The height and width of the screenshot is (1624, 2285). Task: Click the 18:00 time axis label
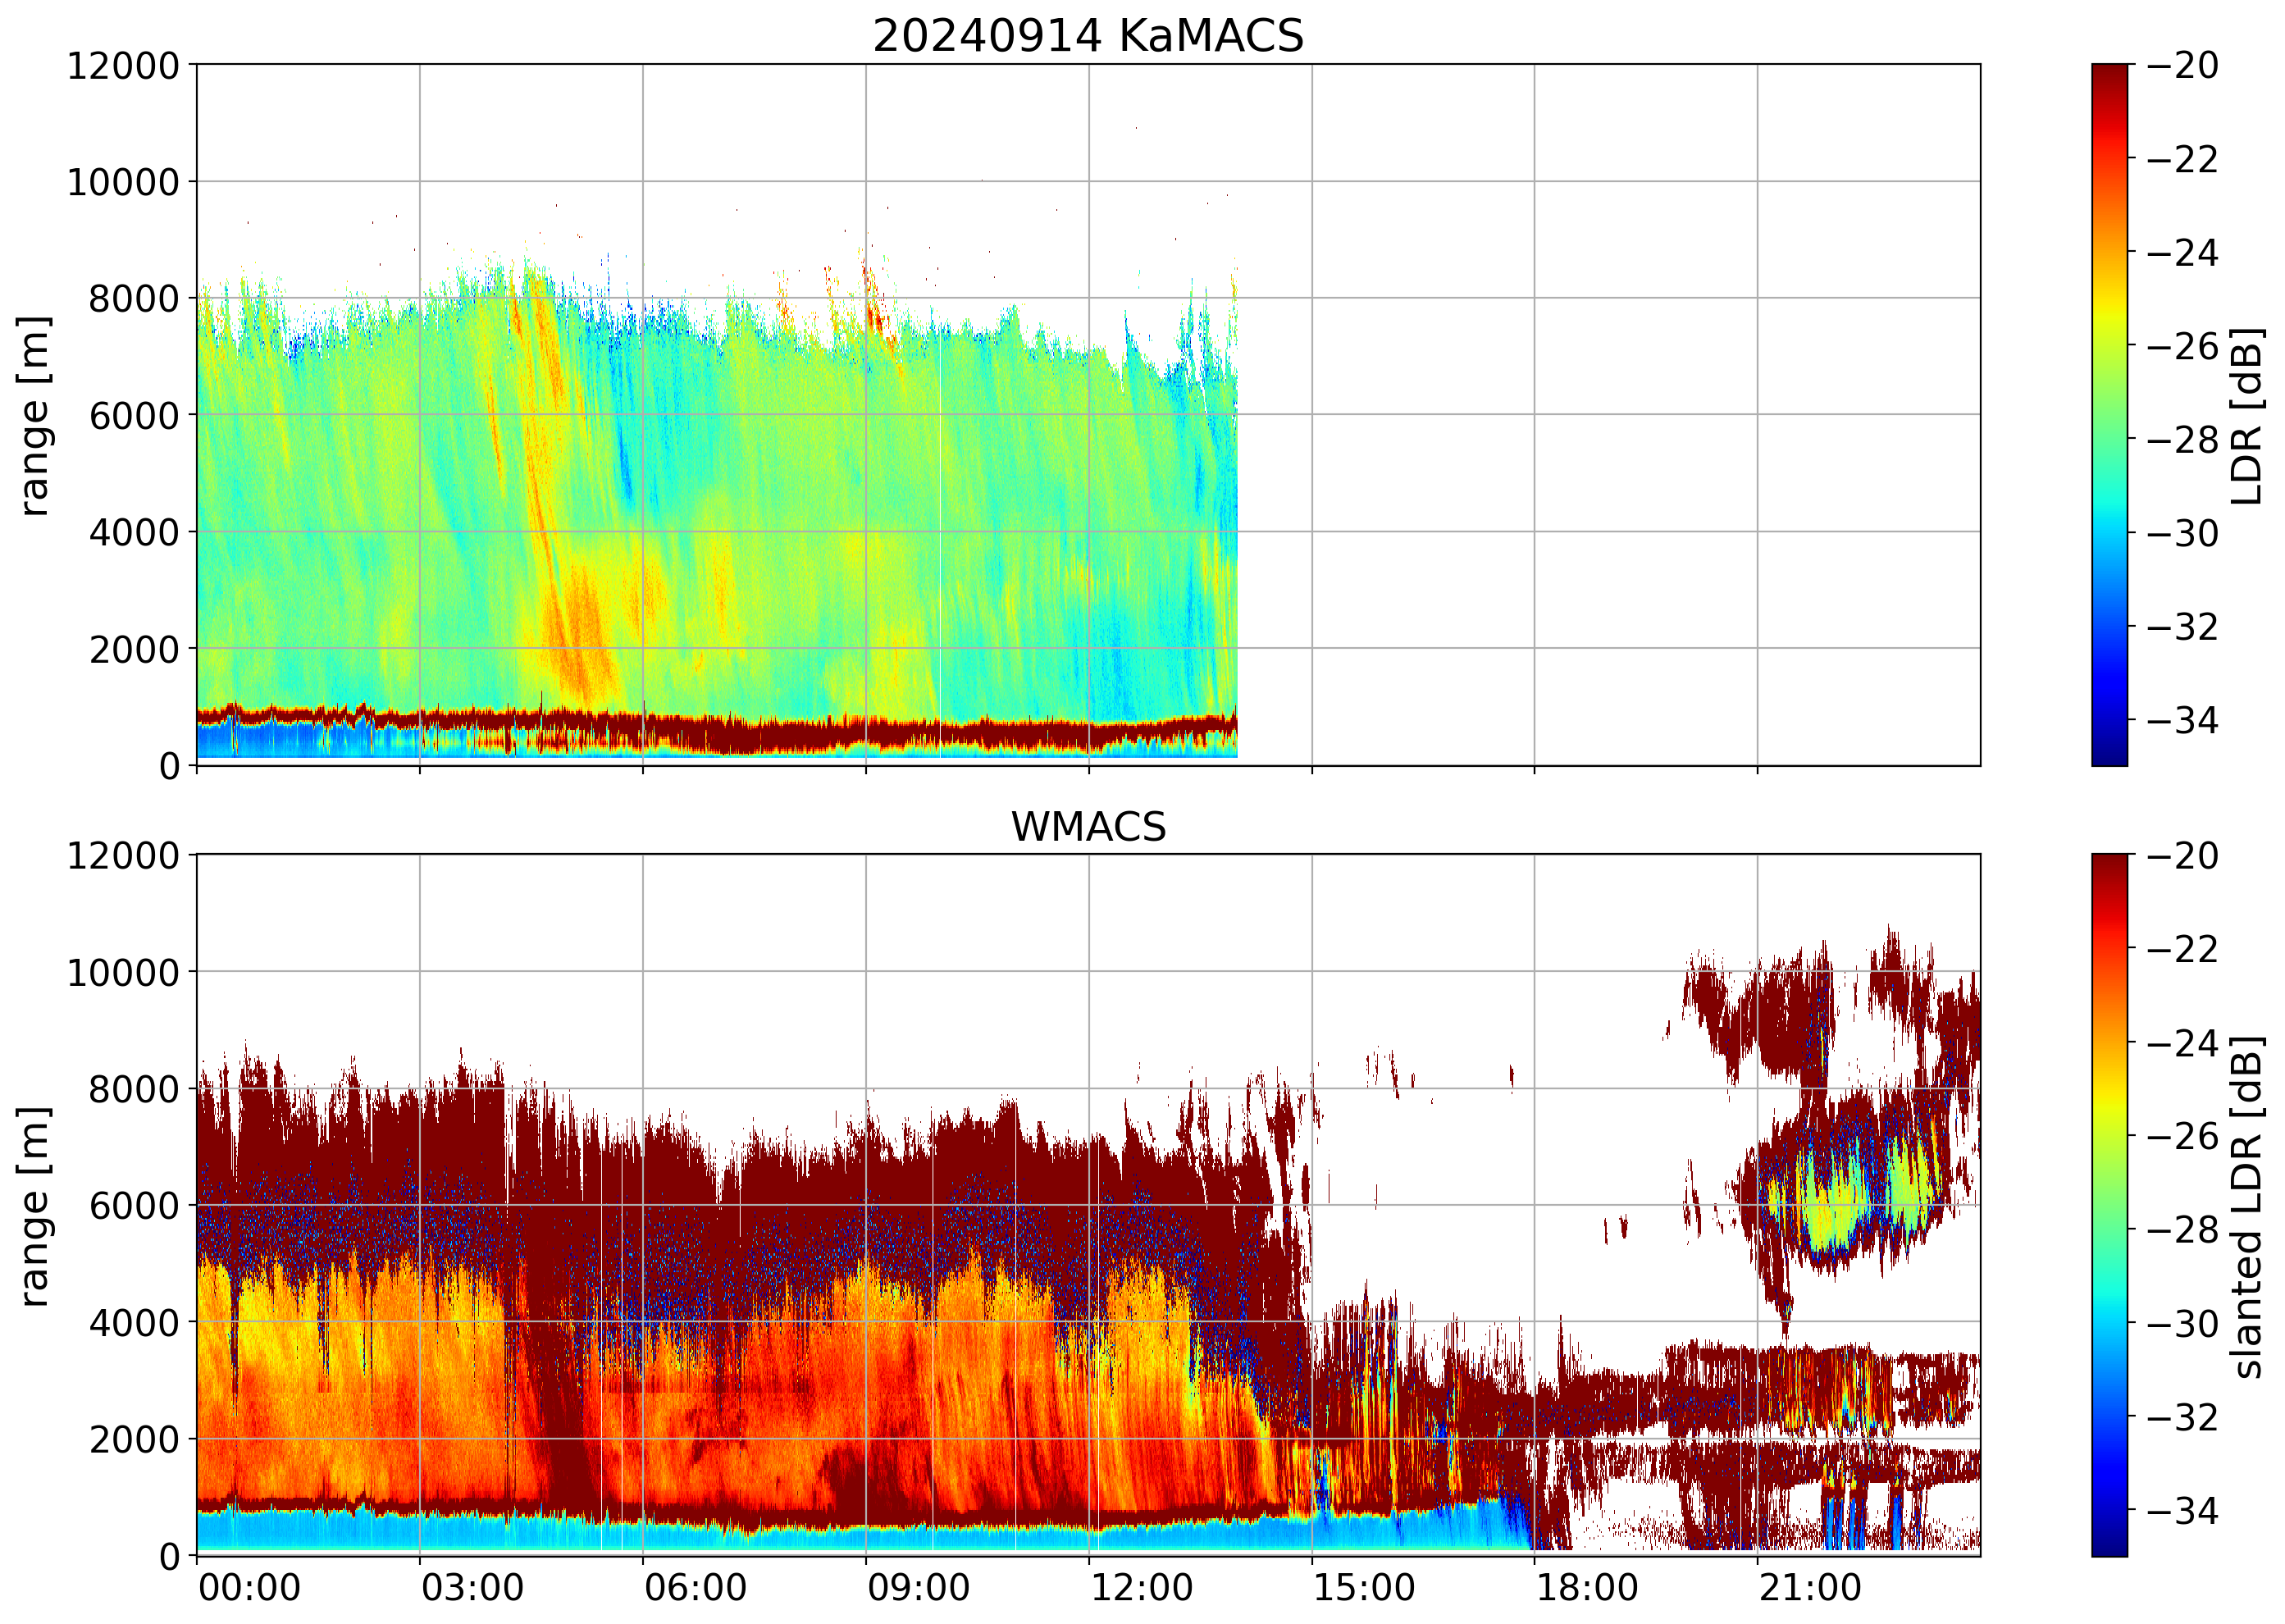1587,1588
